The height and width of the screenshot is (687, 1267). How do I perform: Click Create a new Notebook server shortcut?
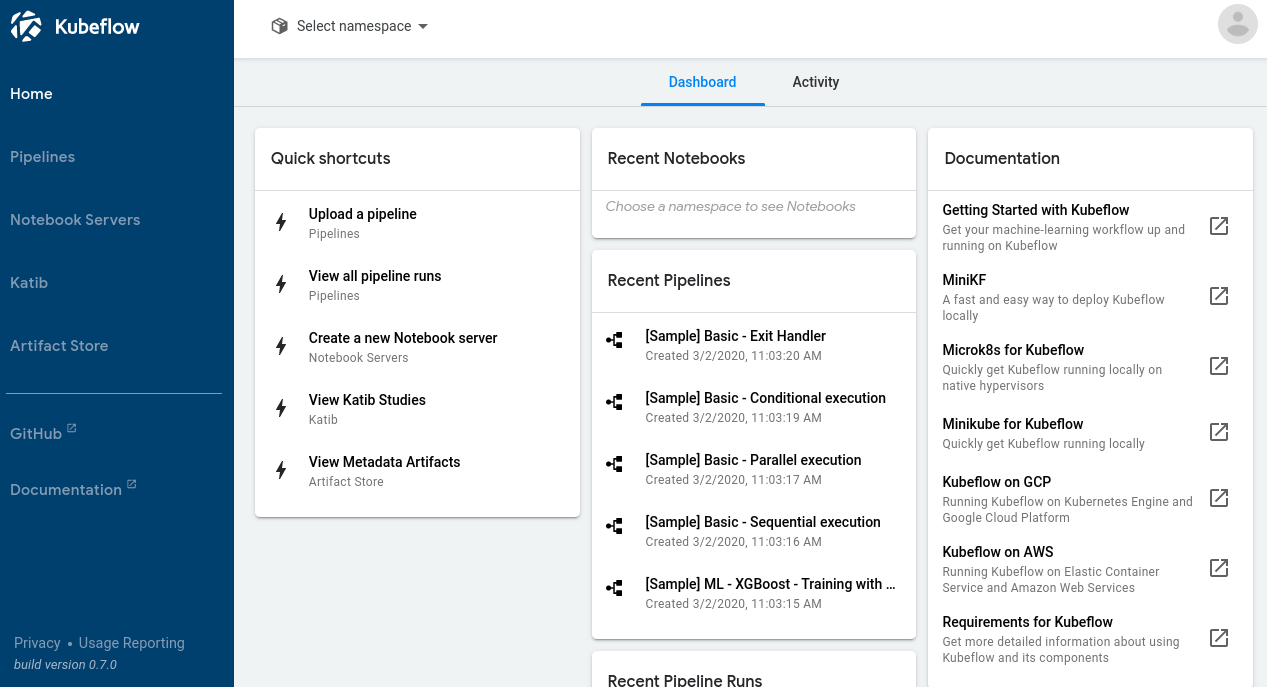(x=402, y=337)
